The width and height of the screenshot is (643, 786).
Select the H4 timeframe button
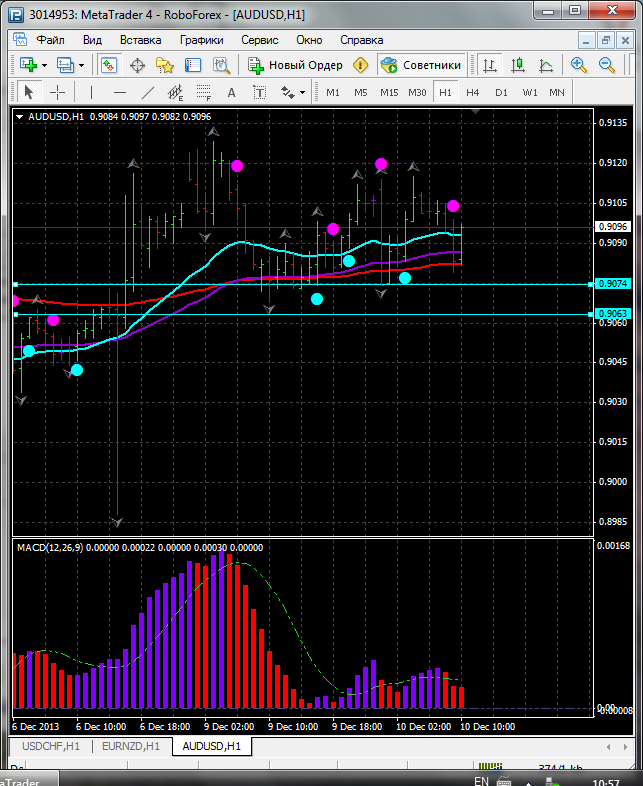473,92
